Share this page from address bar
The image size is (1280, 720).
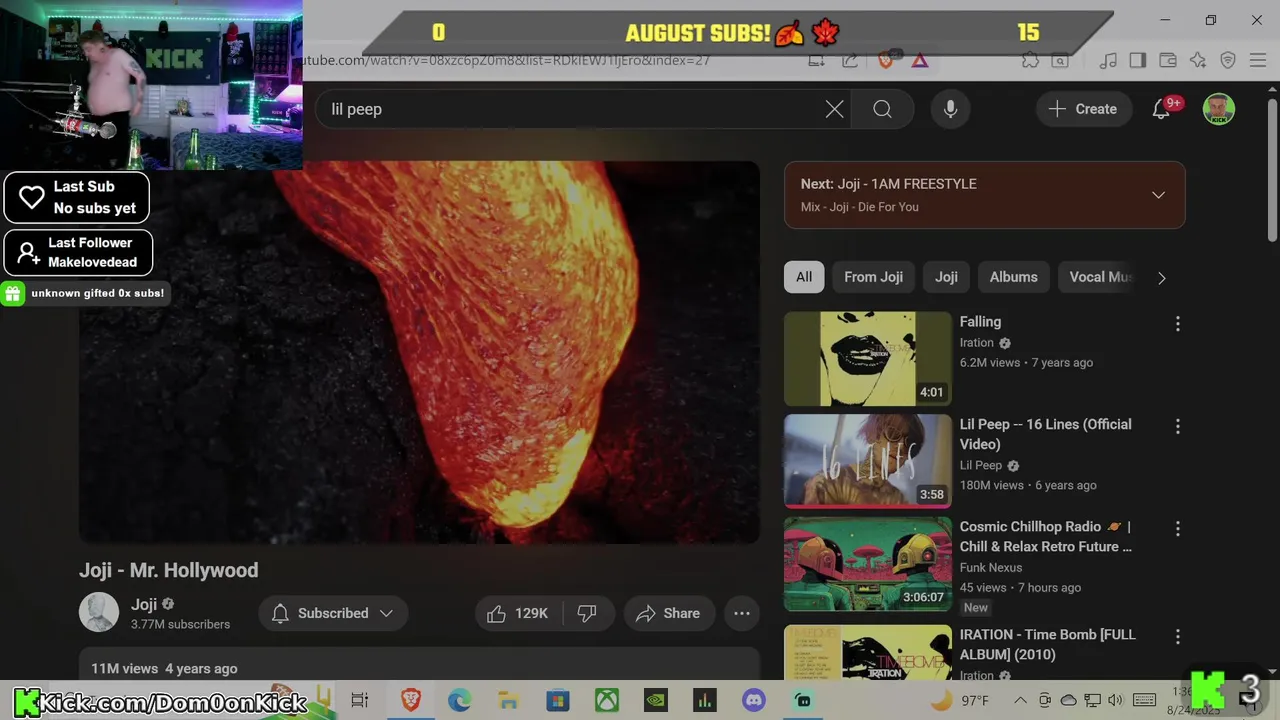pos(849,61)
